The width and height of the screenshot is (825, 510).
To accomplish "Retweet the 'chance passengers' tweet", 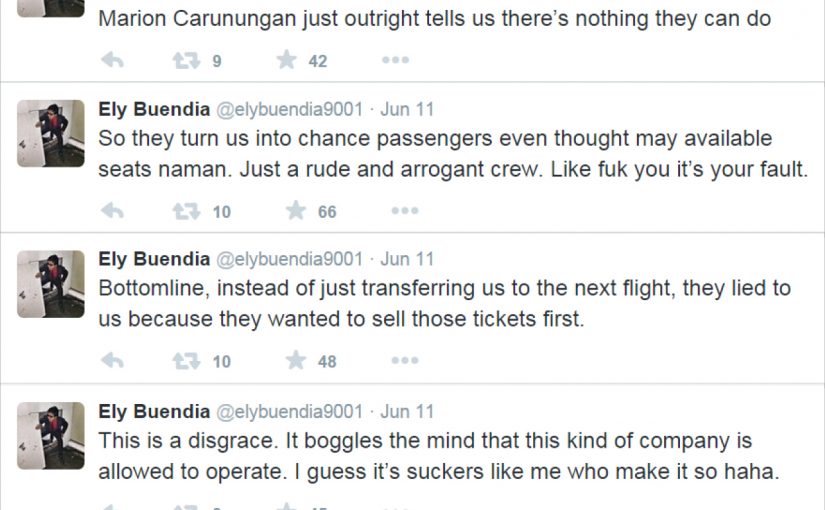I will [x=186, y=211].
